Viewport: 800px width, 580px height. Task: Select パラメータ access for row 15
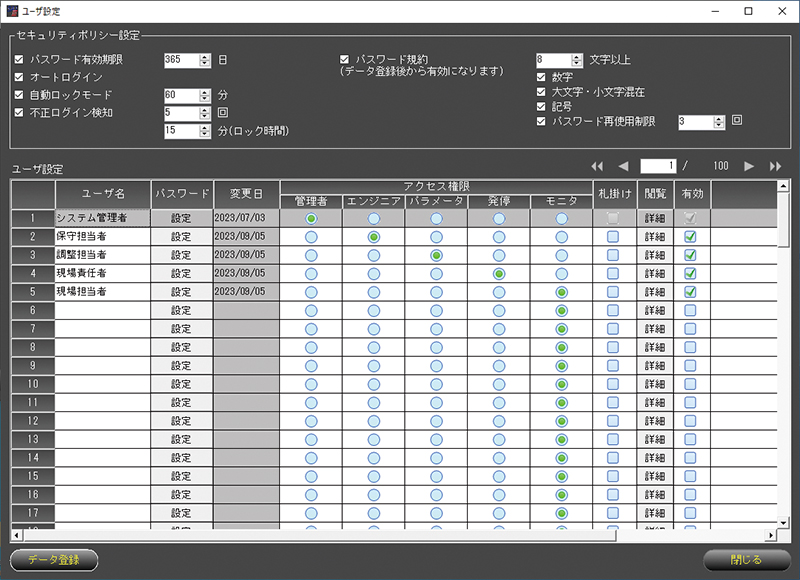(x=436, y=476)
